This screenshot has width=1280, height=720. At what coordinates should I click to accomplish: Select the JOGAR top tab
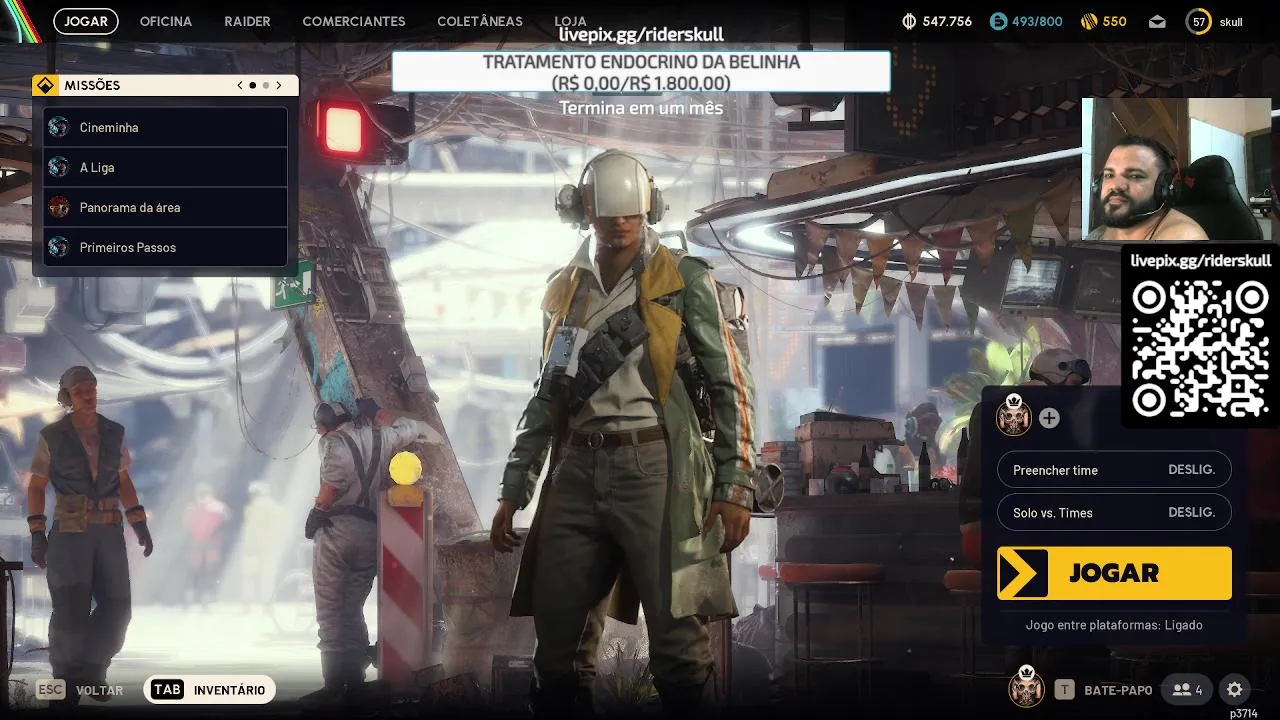tap(86, 21)
